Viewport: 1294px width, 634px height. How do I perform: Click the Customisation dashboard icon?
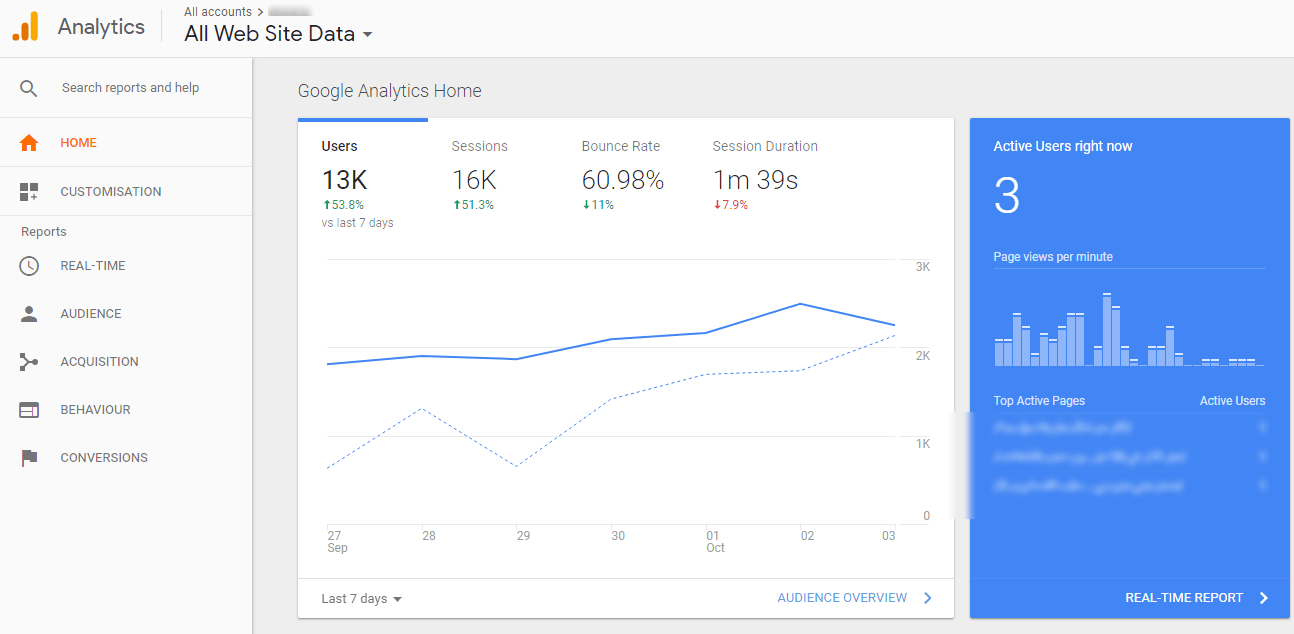pos(29,191)
